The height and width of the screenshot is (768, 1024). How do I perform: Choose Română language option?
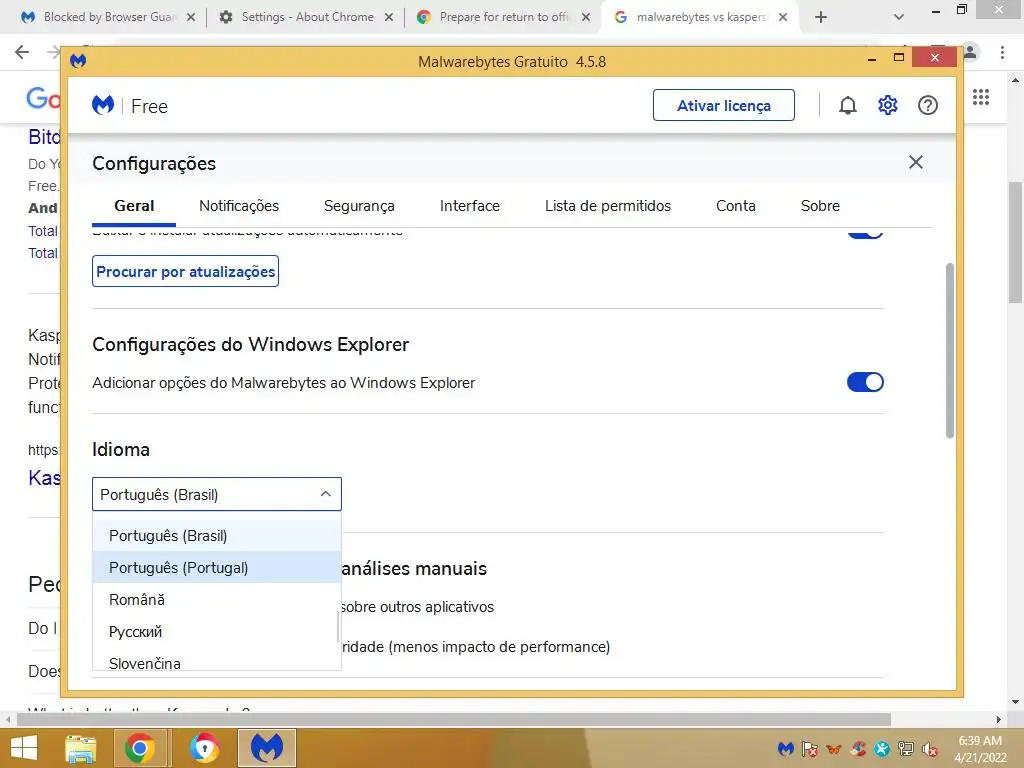(x=217, y=600)
